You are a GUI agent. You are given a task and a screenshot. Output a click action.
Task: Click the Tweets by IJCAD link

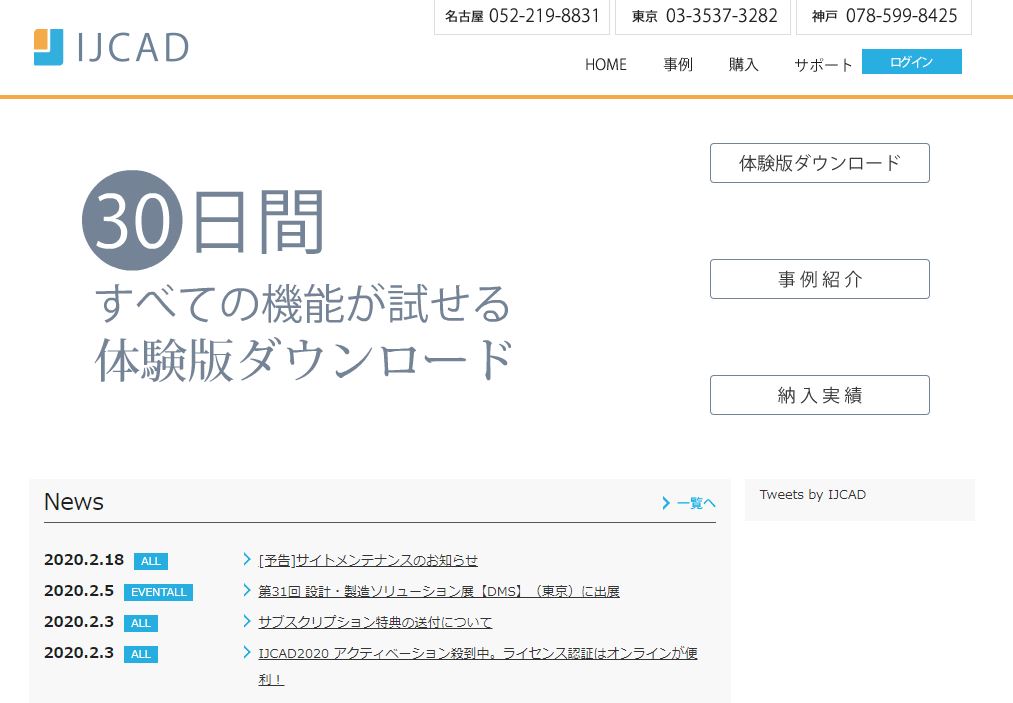click(812, 495)
